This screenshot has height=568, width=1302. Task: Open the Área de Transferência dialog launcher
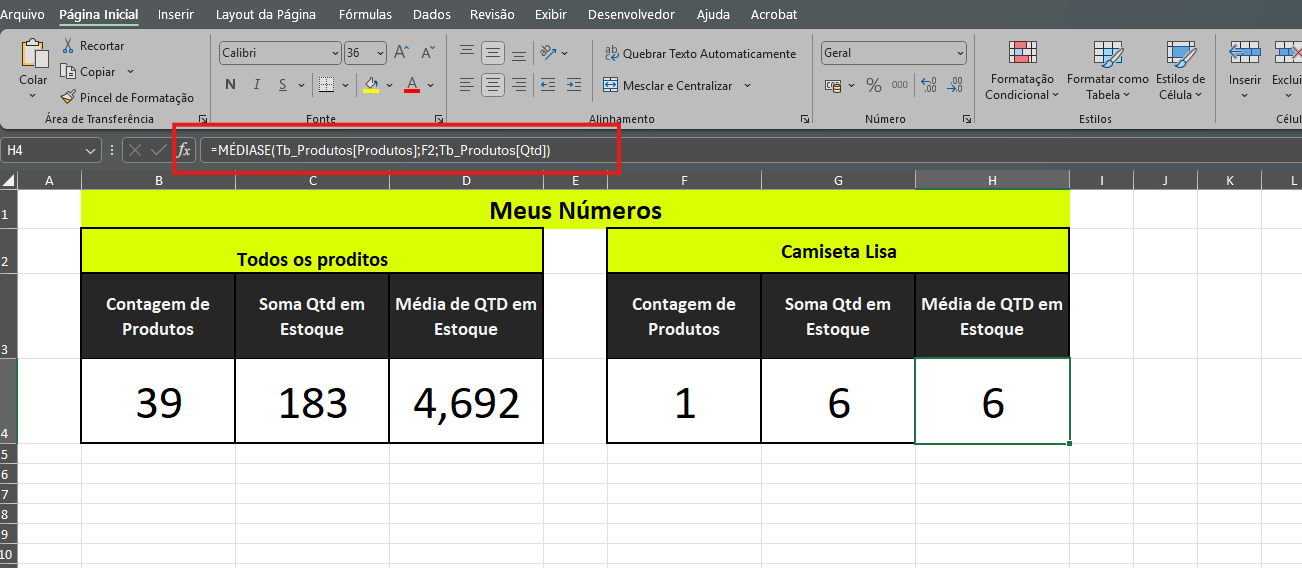tap(203, 119)
